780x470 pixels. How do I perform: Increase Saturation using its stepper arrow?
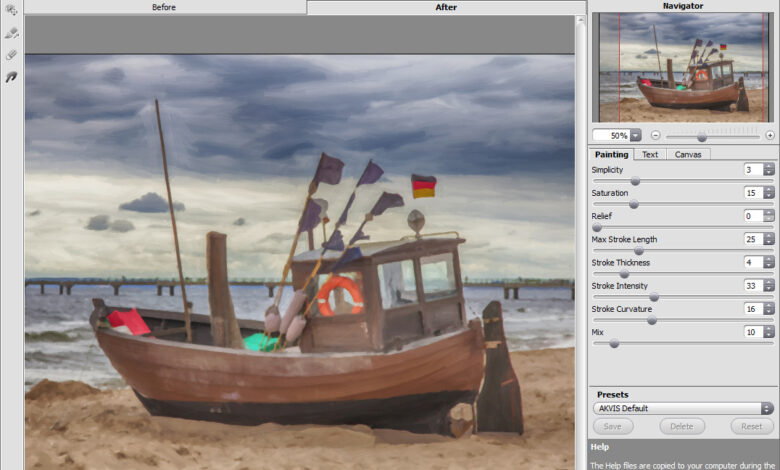tap(768, 189)
